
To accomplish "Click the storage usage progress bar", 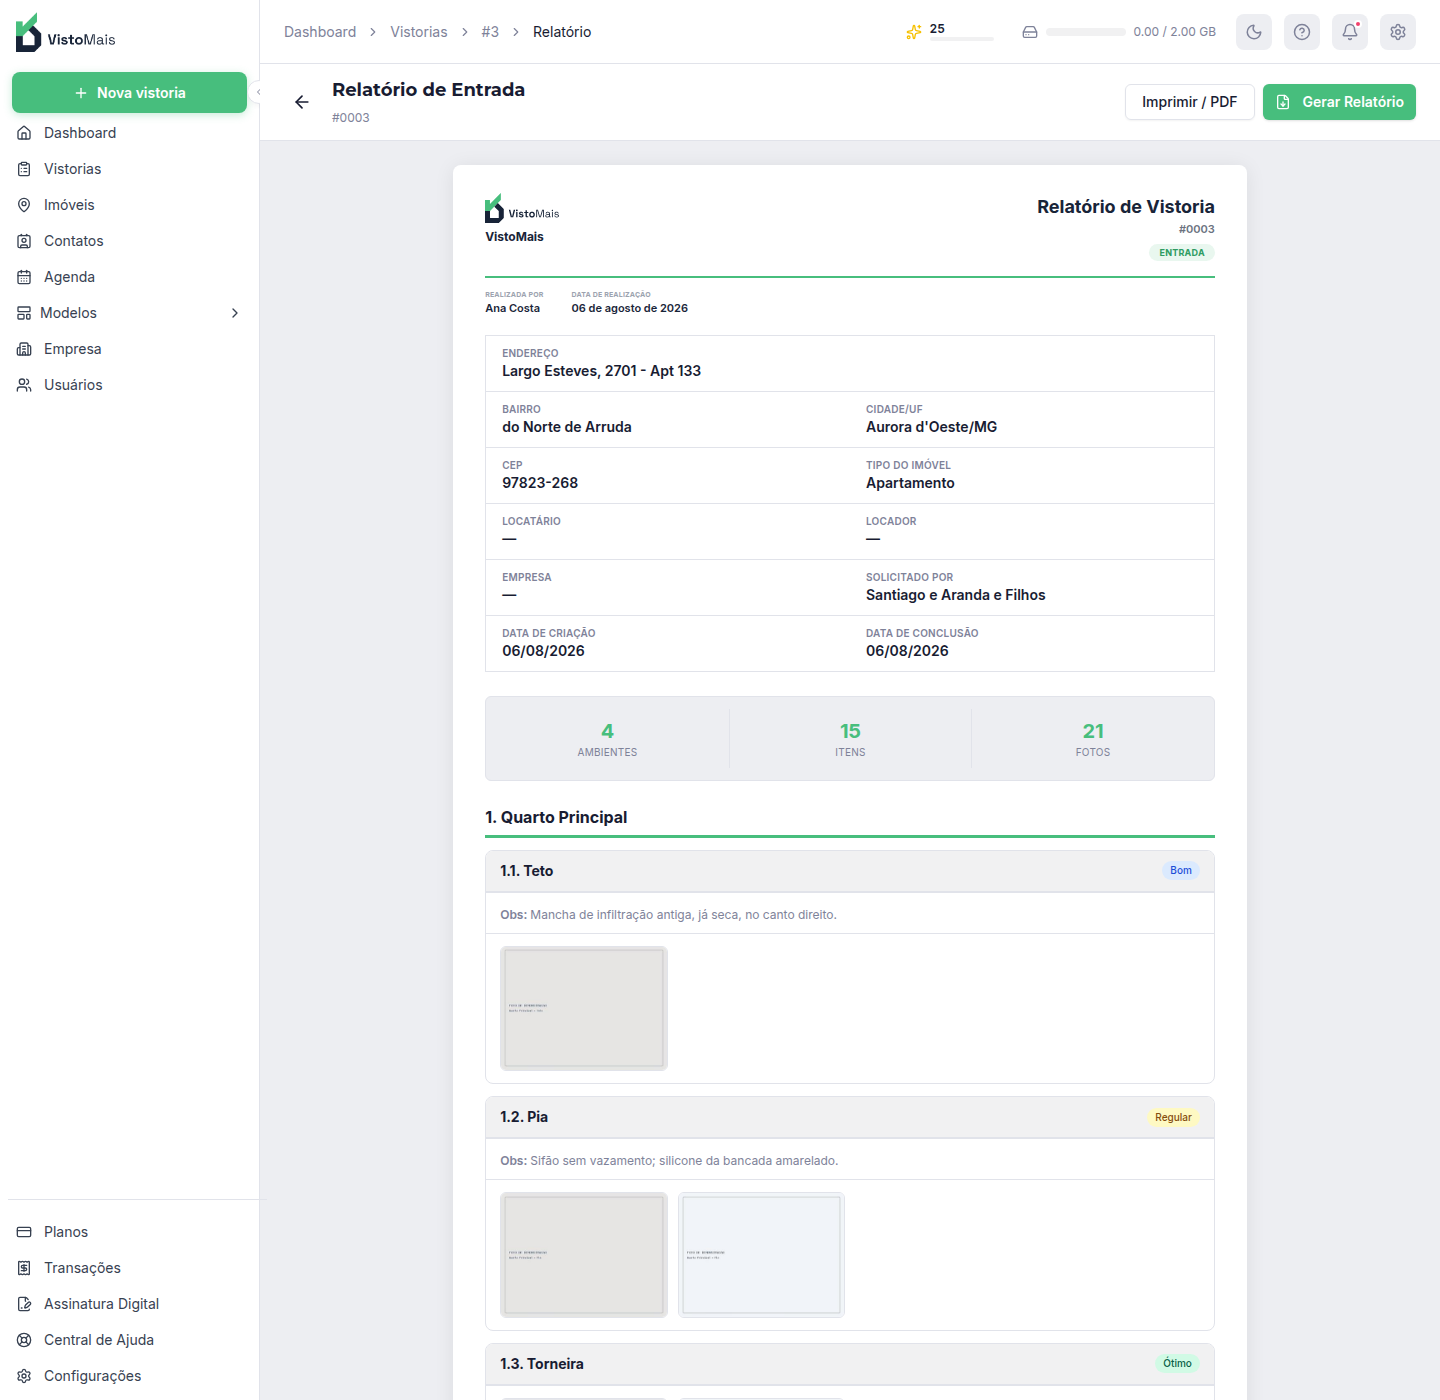I will 1086,32.
